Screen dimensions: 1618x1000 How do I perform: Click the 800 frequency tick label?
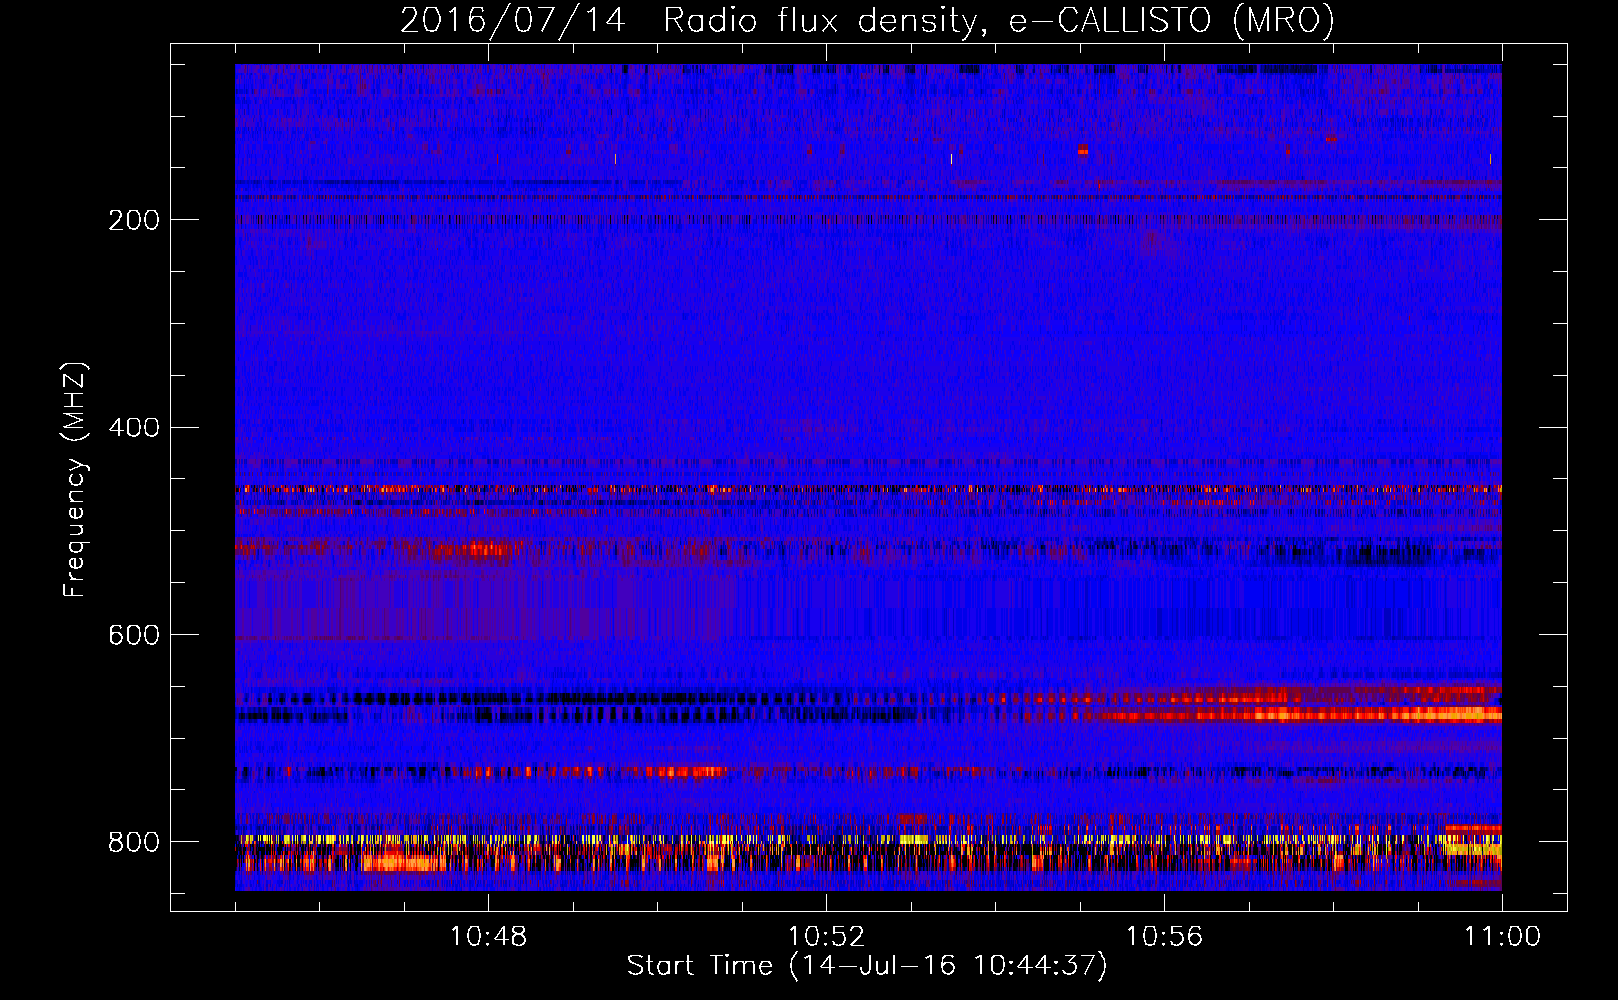click(x=134, y=842)
